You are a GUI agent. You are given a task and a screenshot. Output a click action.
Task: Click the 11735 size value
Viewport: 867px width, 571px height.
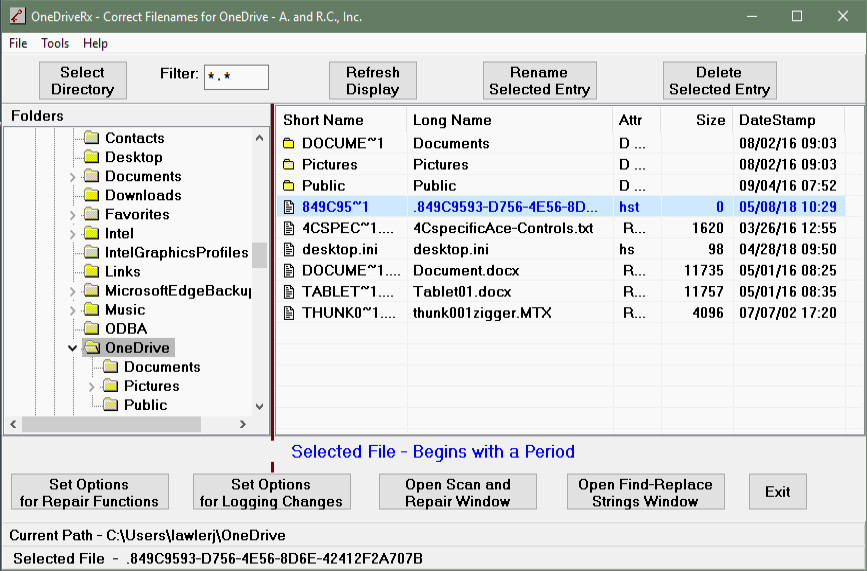[703, 270]
